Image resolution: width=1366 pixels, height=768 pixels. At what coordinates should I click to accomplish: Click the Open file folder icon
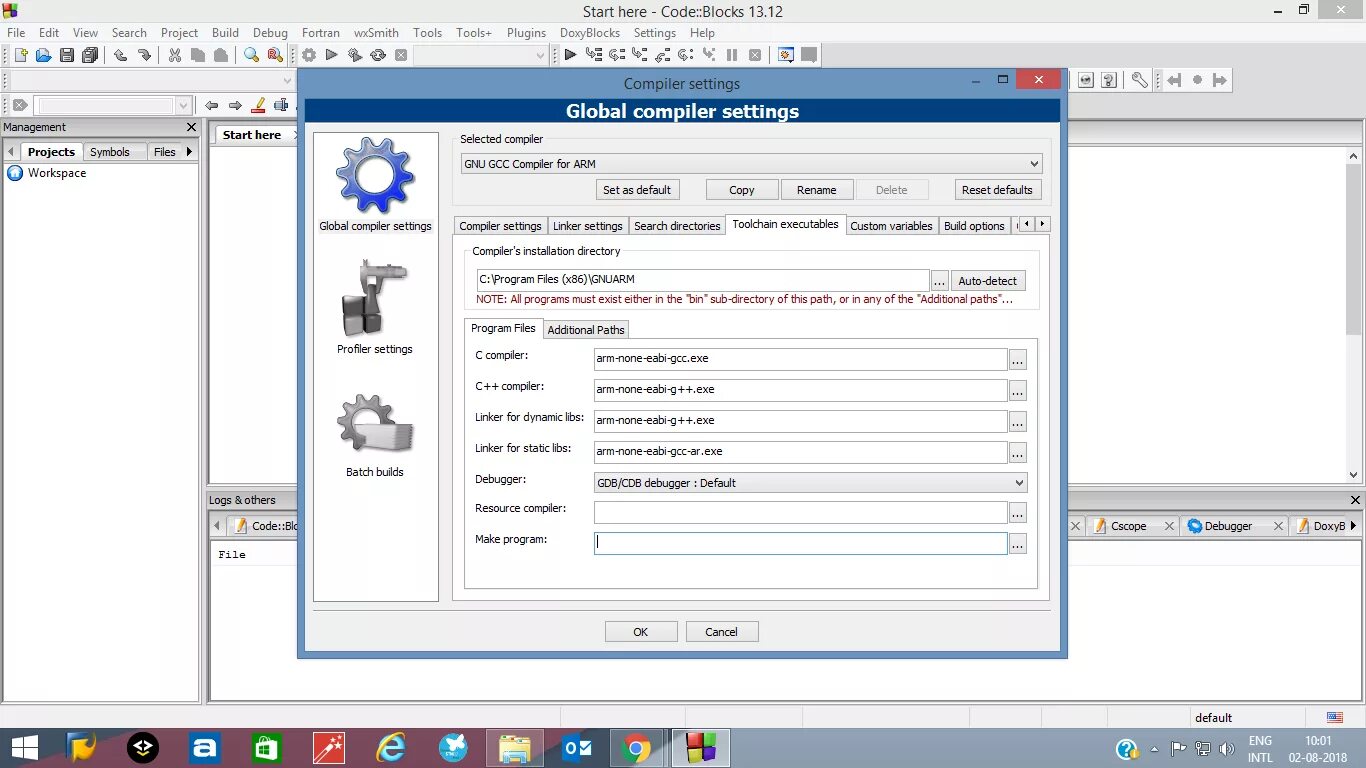43,56
